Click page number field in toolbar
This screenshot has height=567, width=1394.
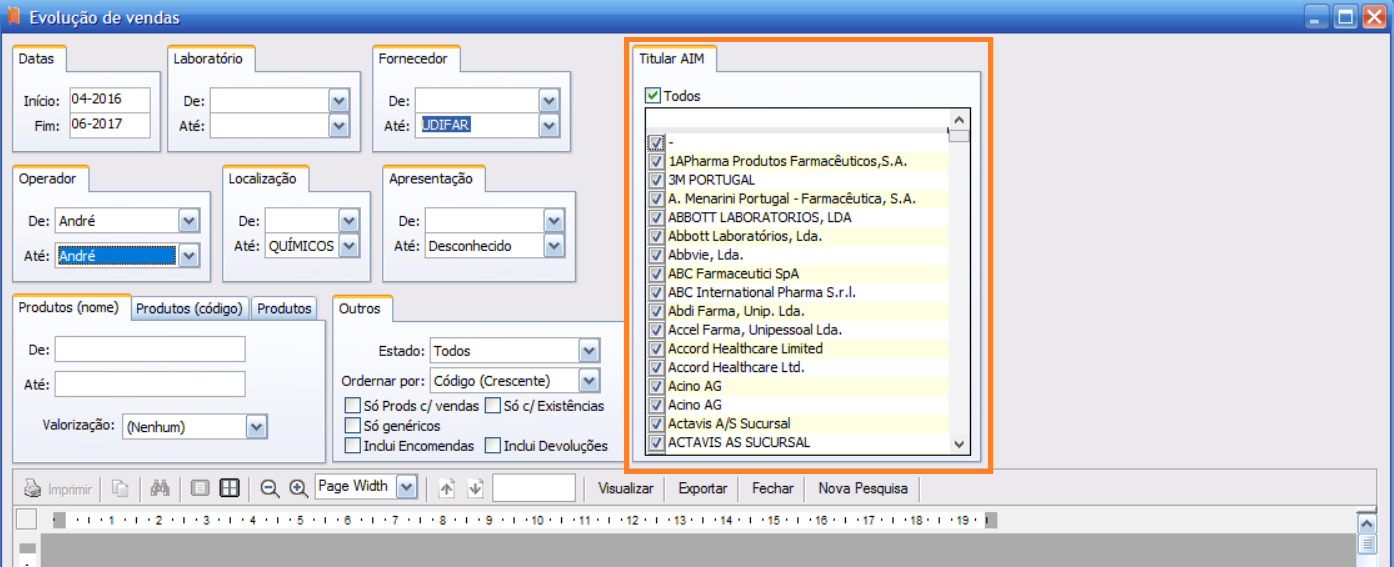534,488
